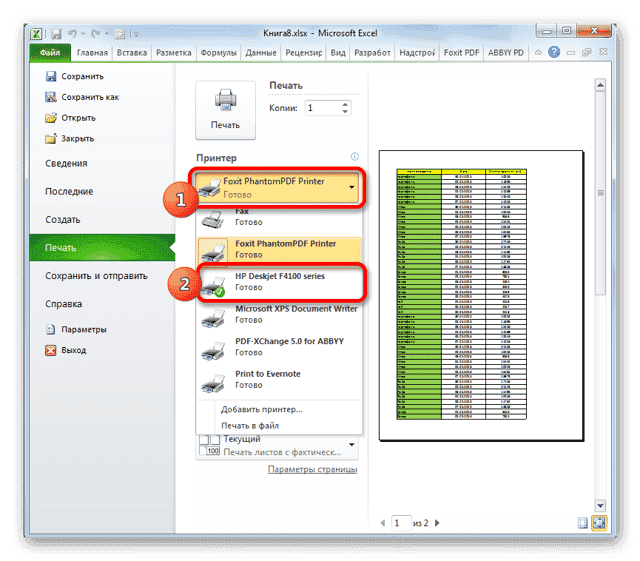640x561 pixels.
Task: Open the Файл tab
Action: 50,53
